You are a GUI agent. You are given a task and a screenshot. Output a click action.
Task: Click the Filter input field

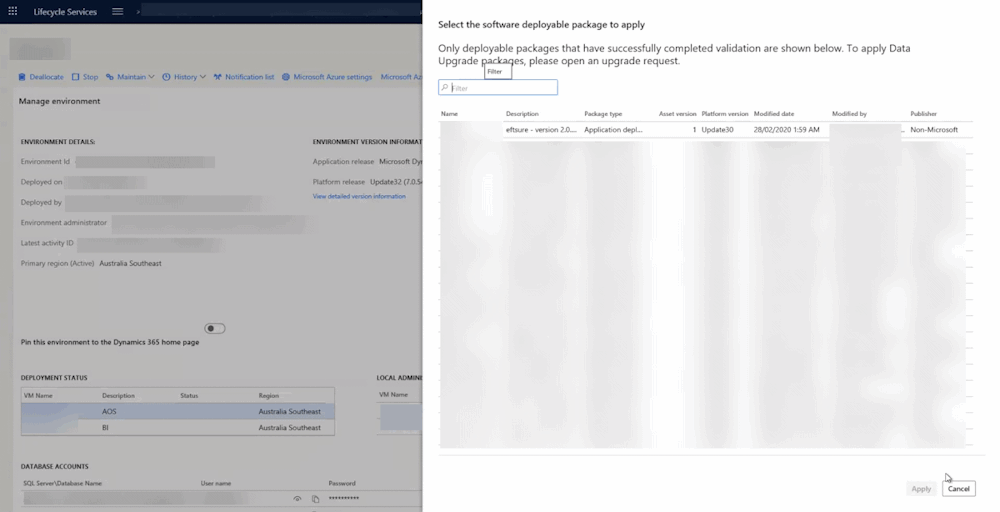click(x=498, y=87)
